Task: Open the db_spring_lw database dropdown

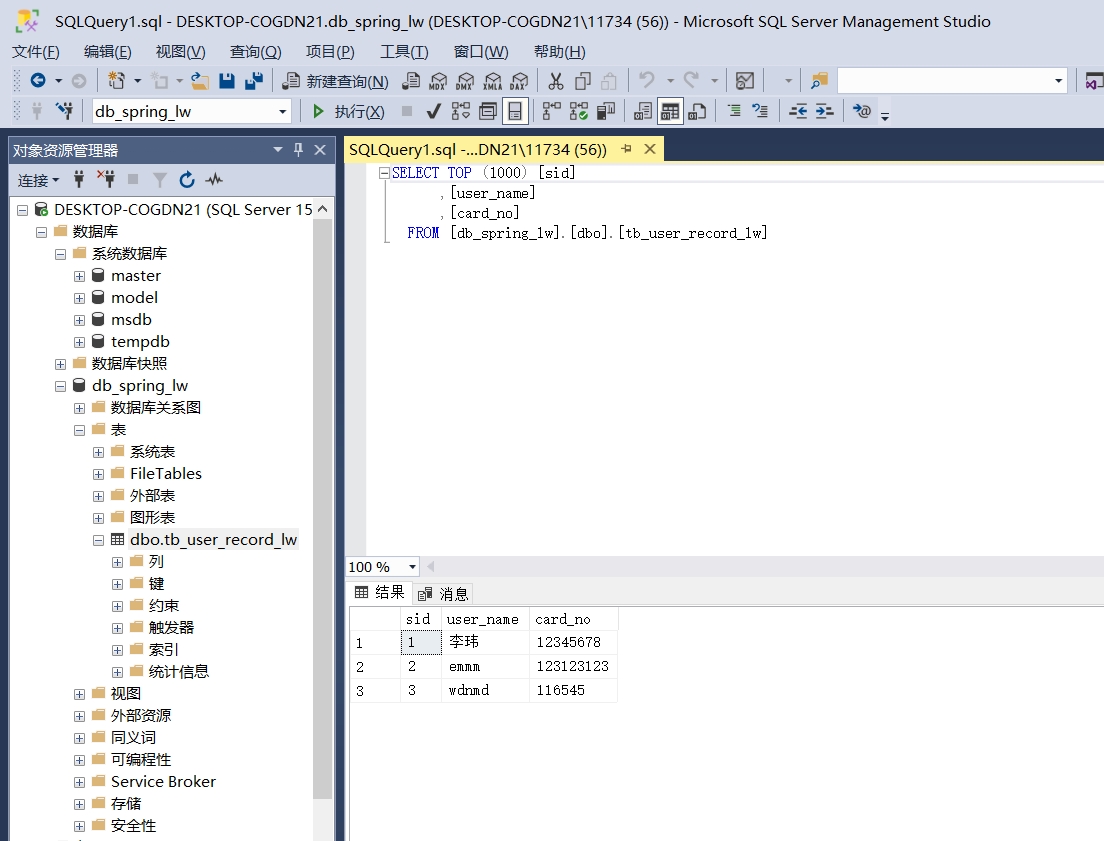Action: 282,111
